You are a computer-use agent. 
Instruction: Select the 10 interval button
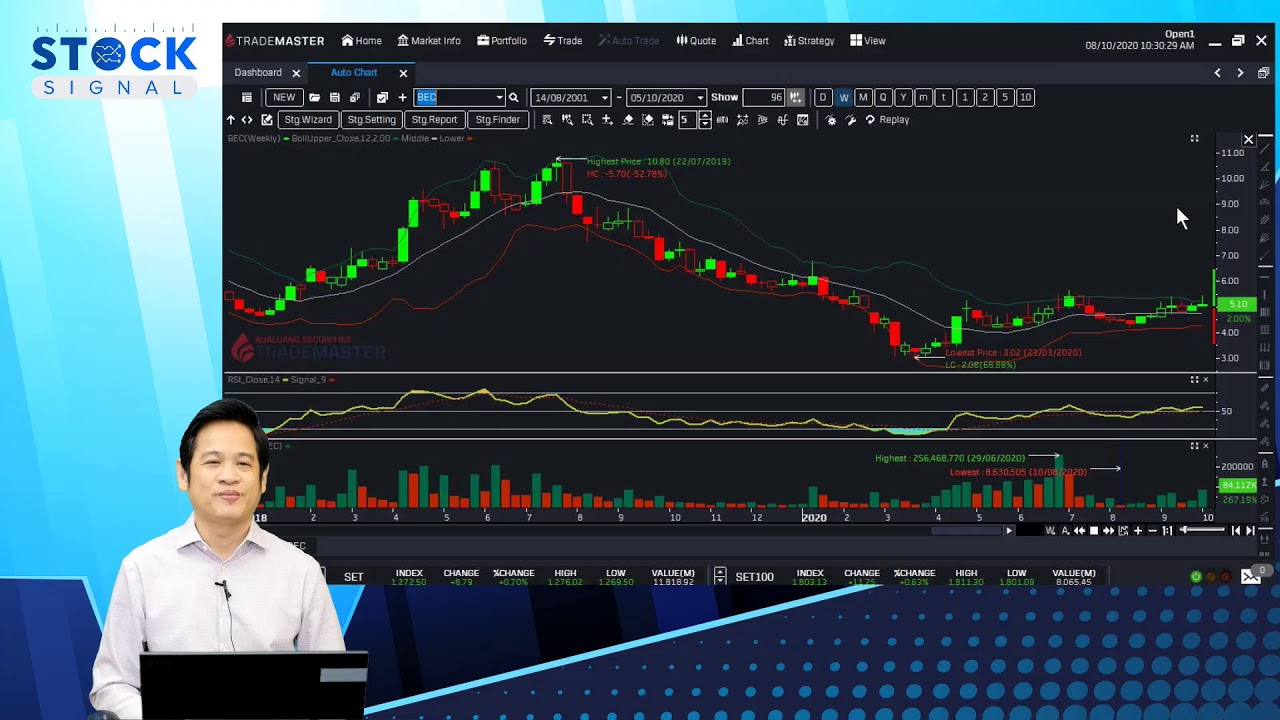click(x=1025, y=97)
